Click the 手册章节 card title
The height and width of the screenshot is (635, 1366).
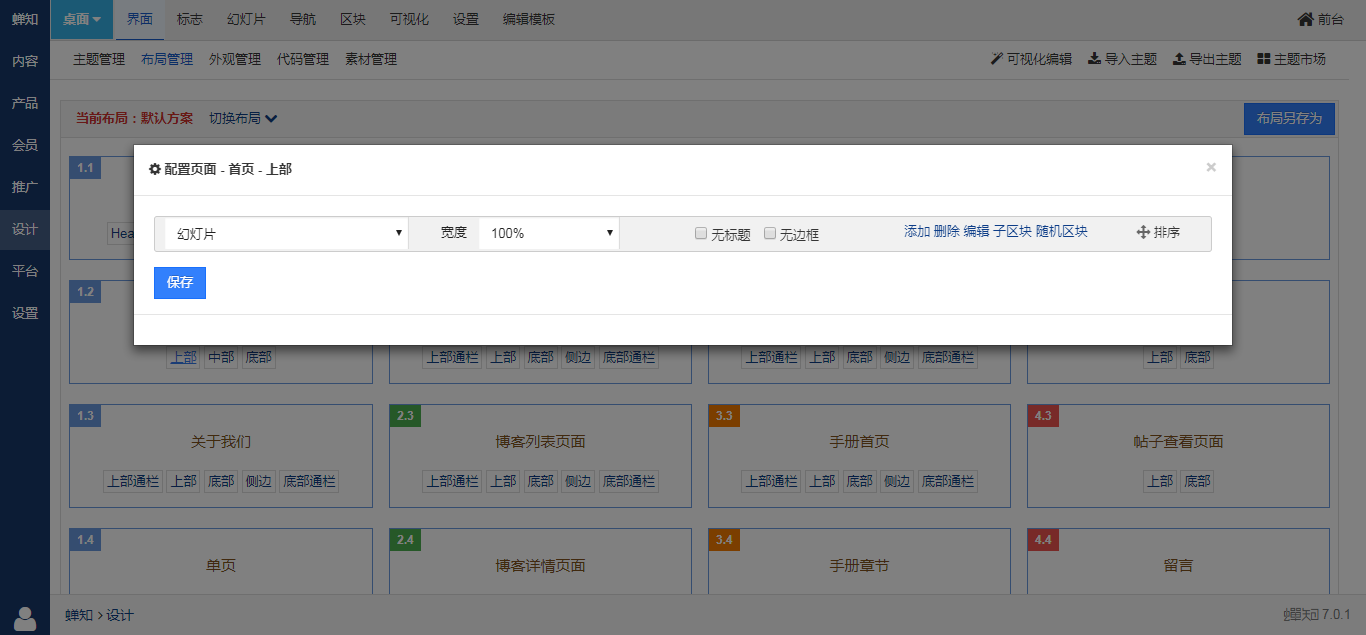coord(859,565)
